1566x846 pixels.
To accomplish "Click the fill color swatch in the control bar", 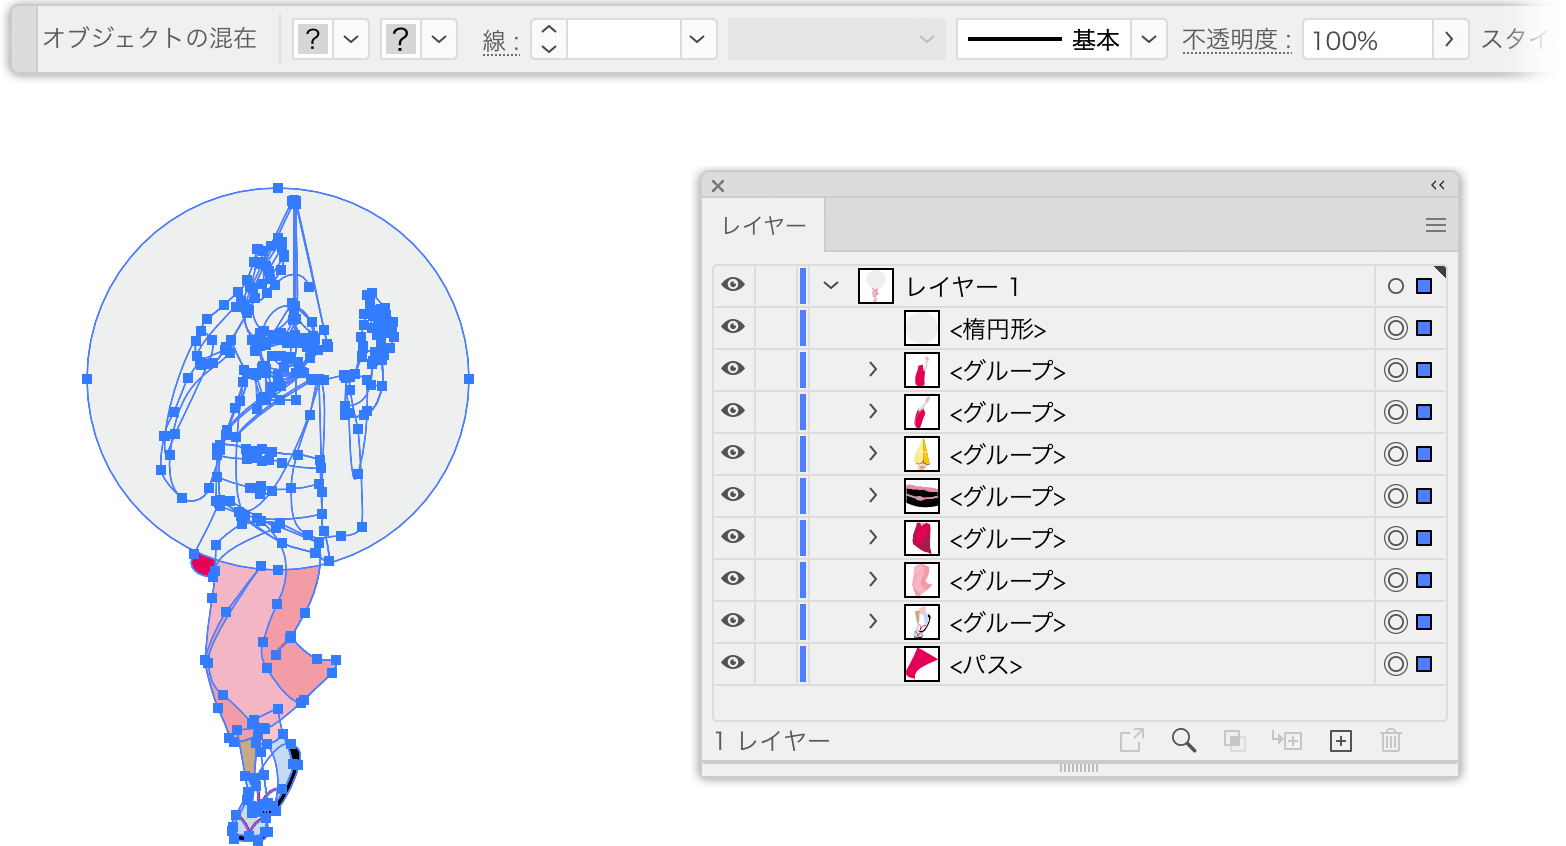I will click(312, 38).
